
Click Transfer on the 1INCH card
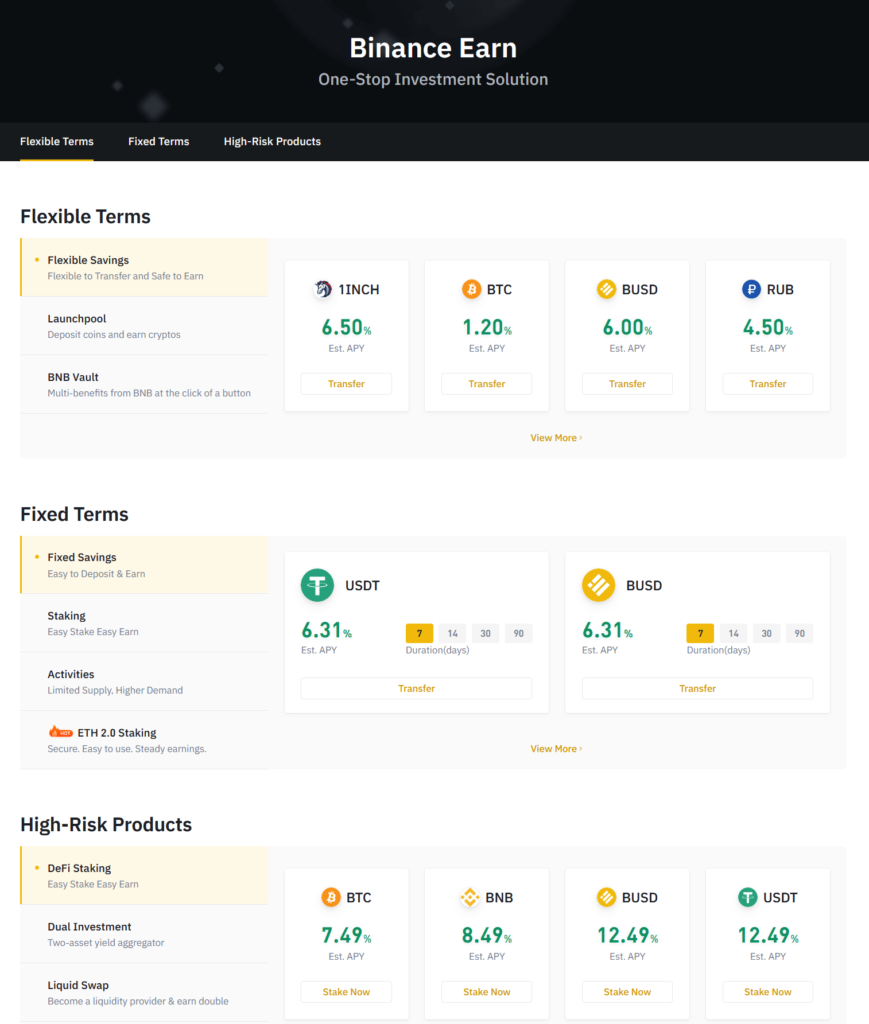click(x=346, y=384)
